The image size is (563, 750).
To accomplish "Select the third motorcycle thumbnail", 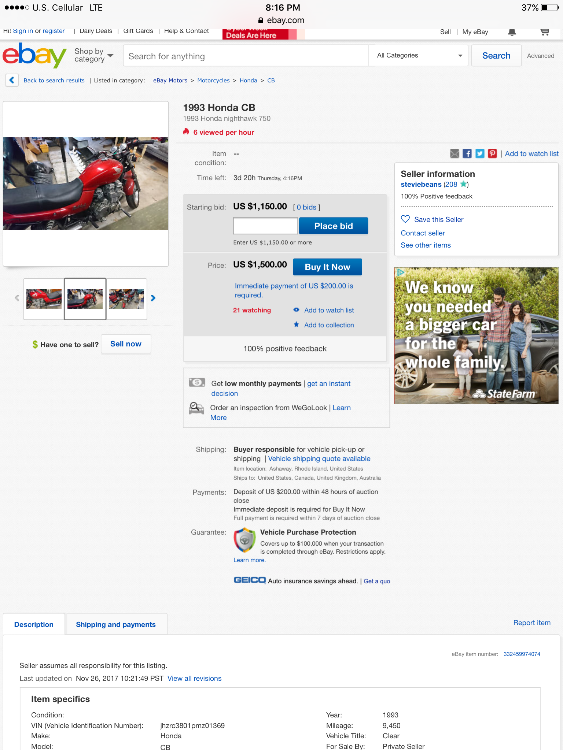I will click(126, 299).
